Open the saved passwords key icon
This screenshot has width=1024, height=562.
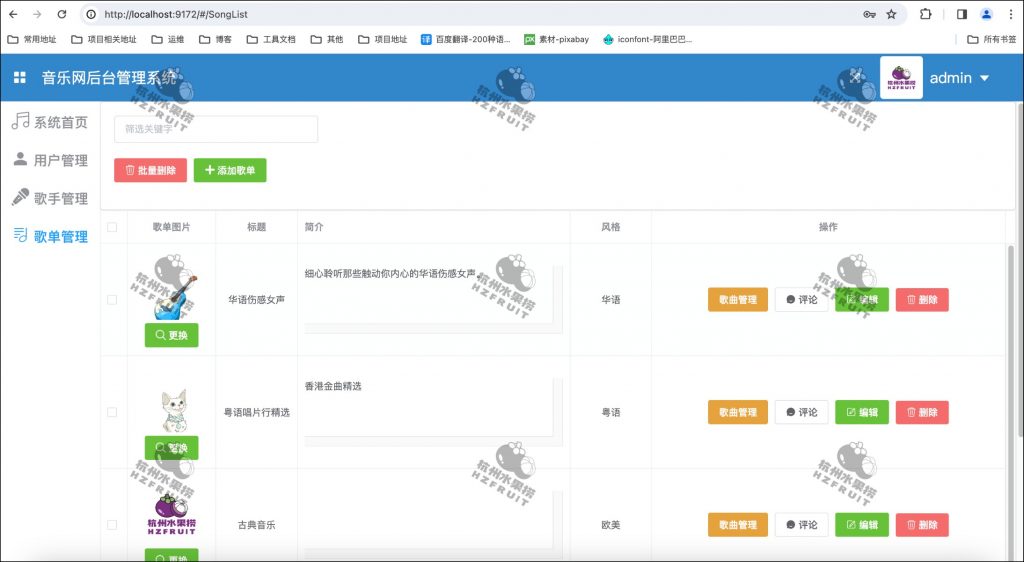869,14
